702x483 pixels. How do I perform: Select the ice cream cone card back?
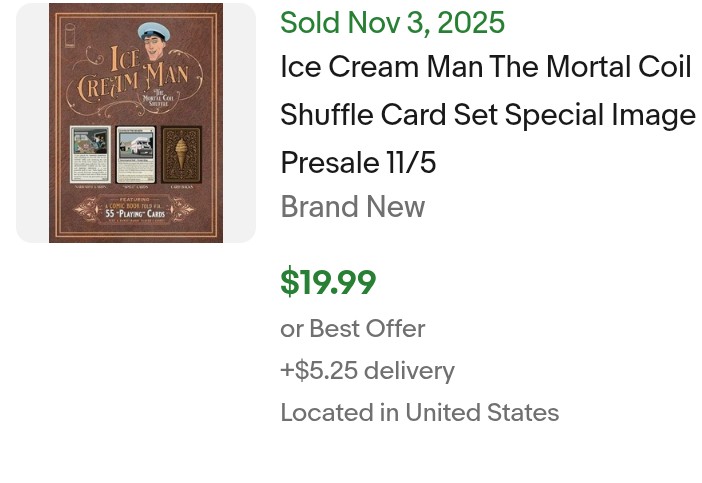pyautogui.click(x=182, y=154)
